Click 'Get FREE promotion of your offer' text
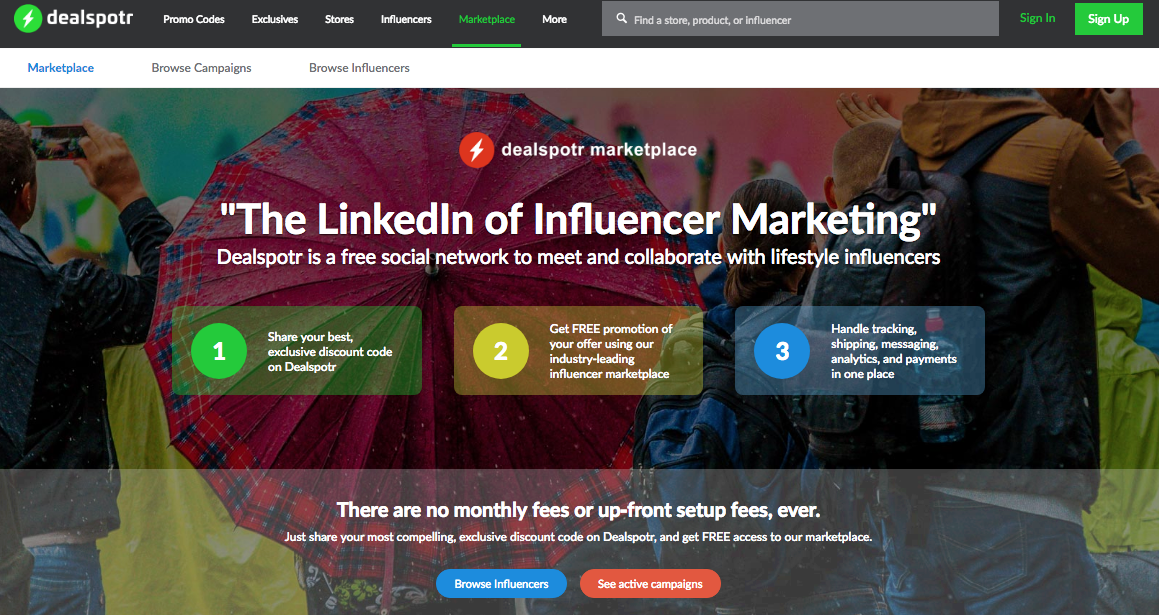Viewport: 1159px width, 615px height. click(x=611, y=351)
